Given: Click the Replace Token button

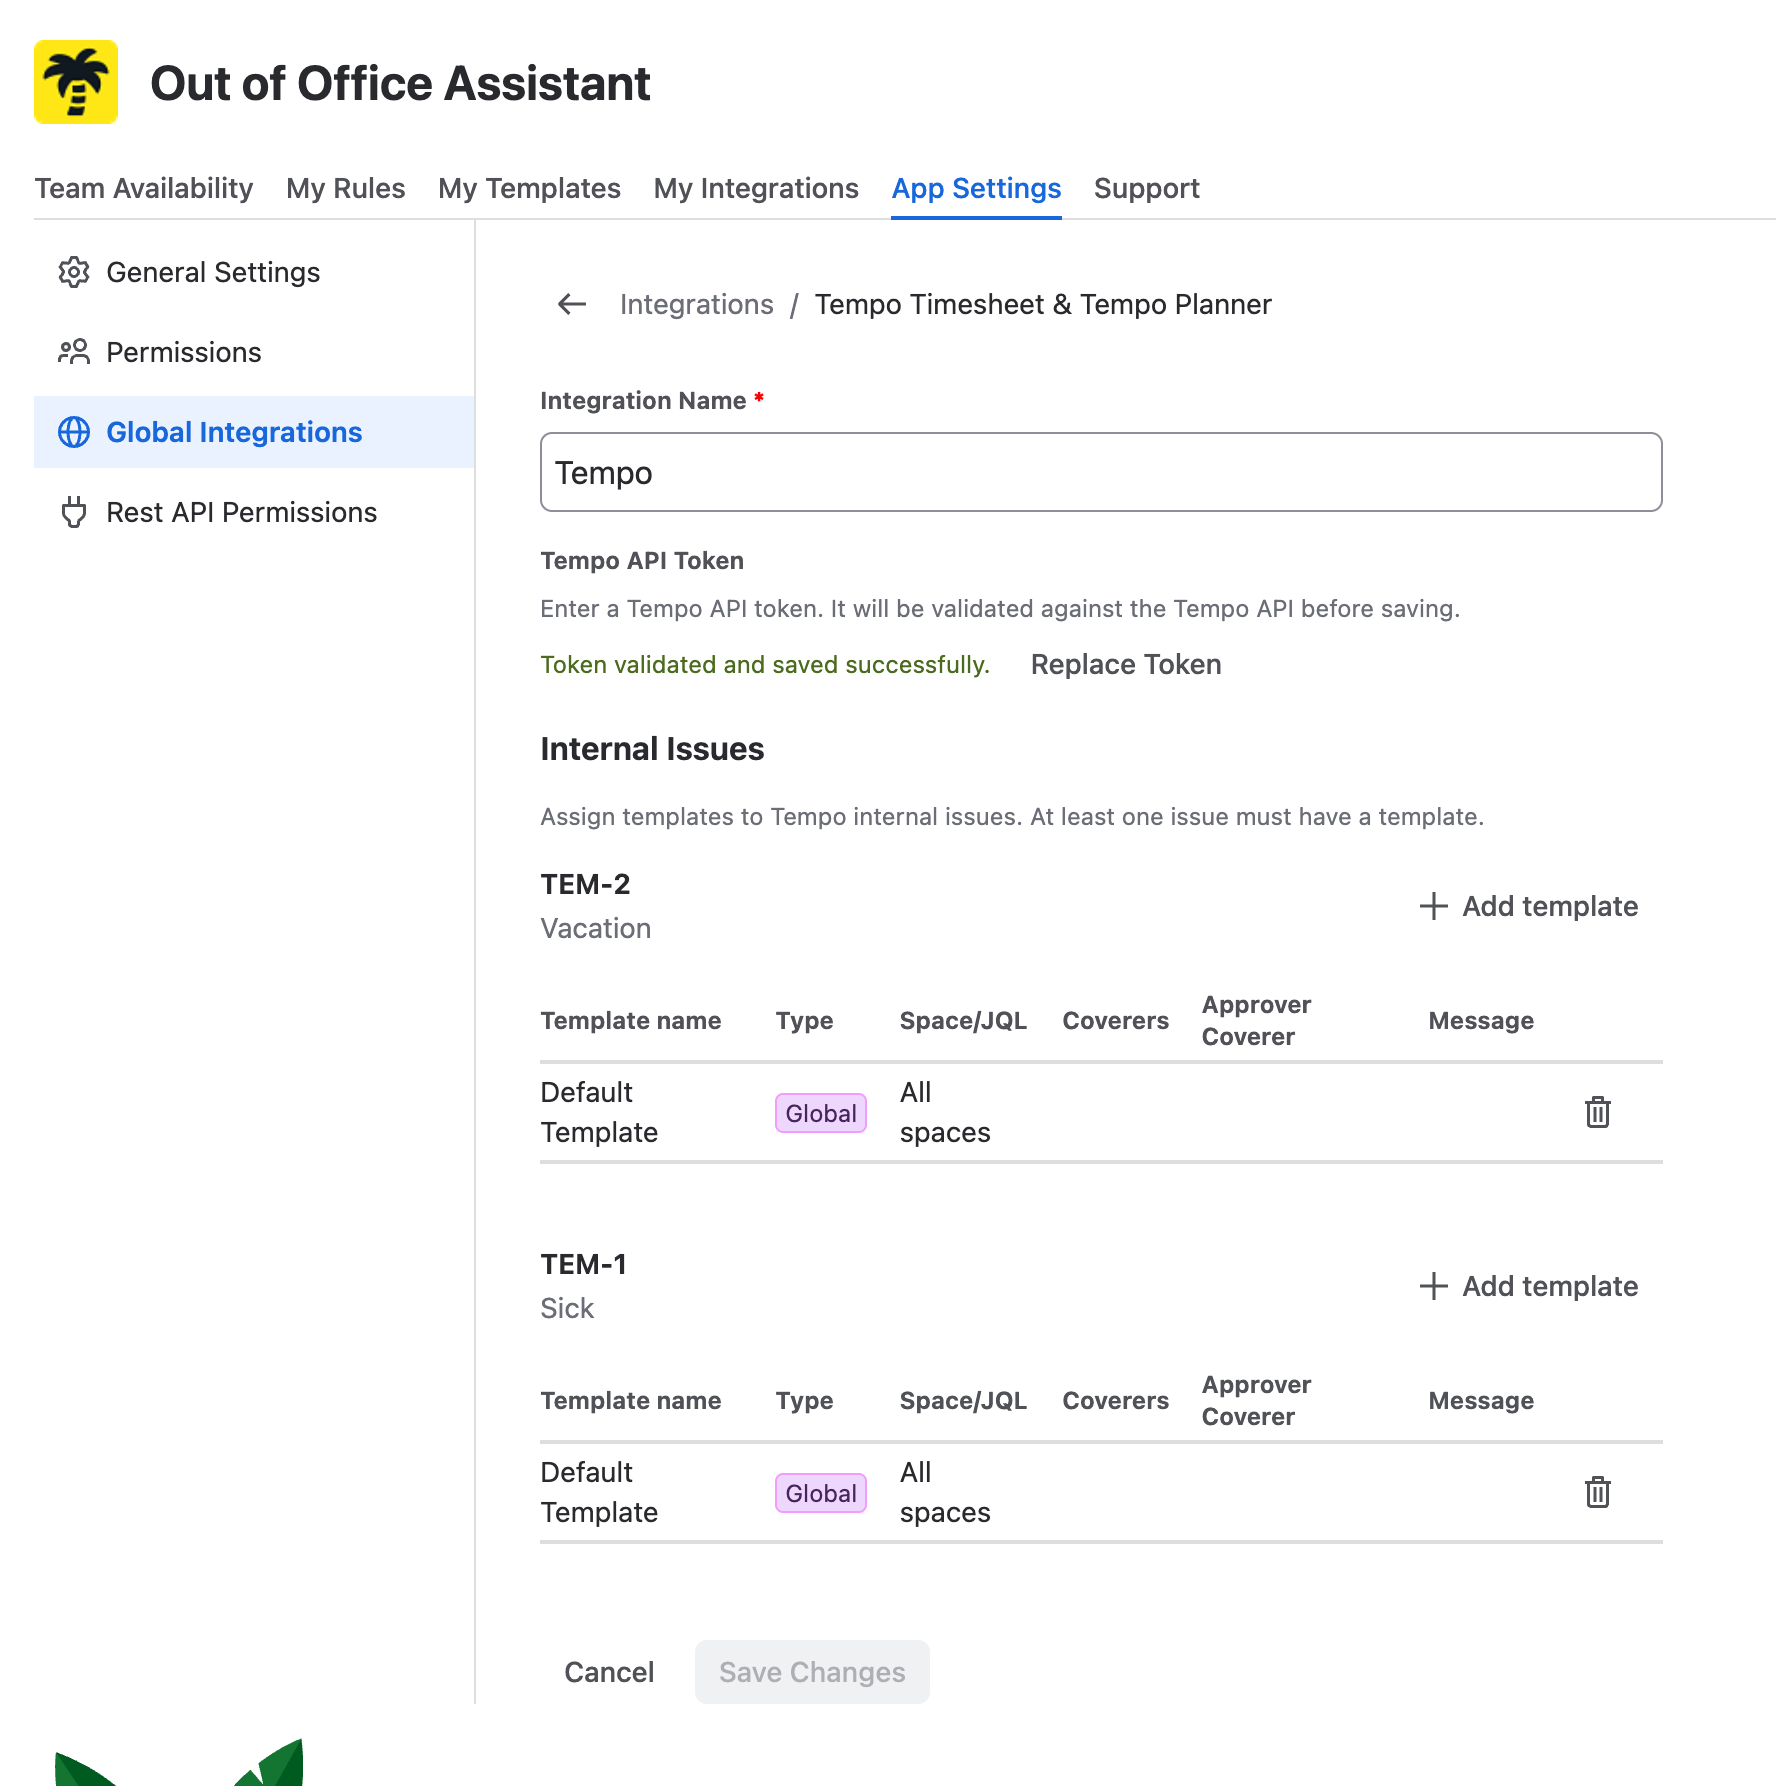Looking at the screenshot, I should pos(1126,665).
